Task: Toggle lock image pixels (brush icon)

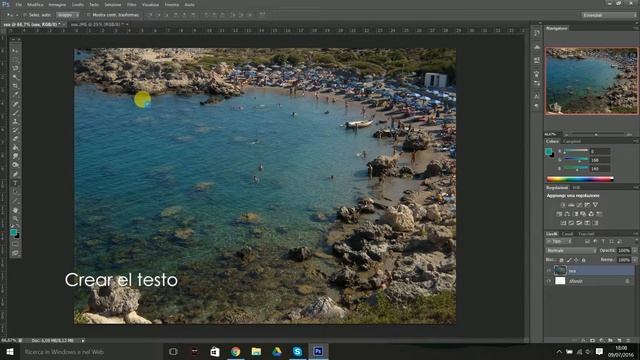Action: [x=569, y=260]
